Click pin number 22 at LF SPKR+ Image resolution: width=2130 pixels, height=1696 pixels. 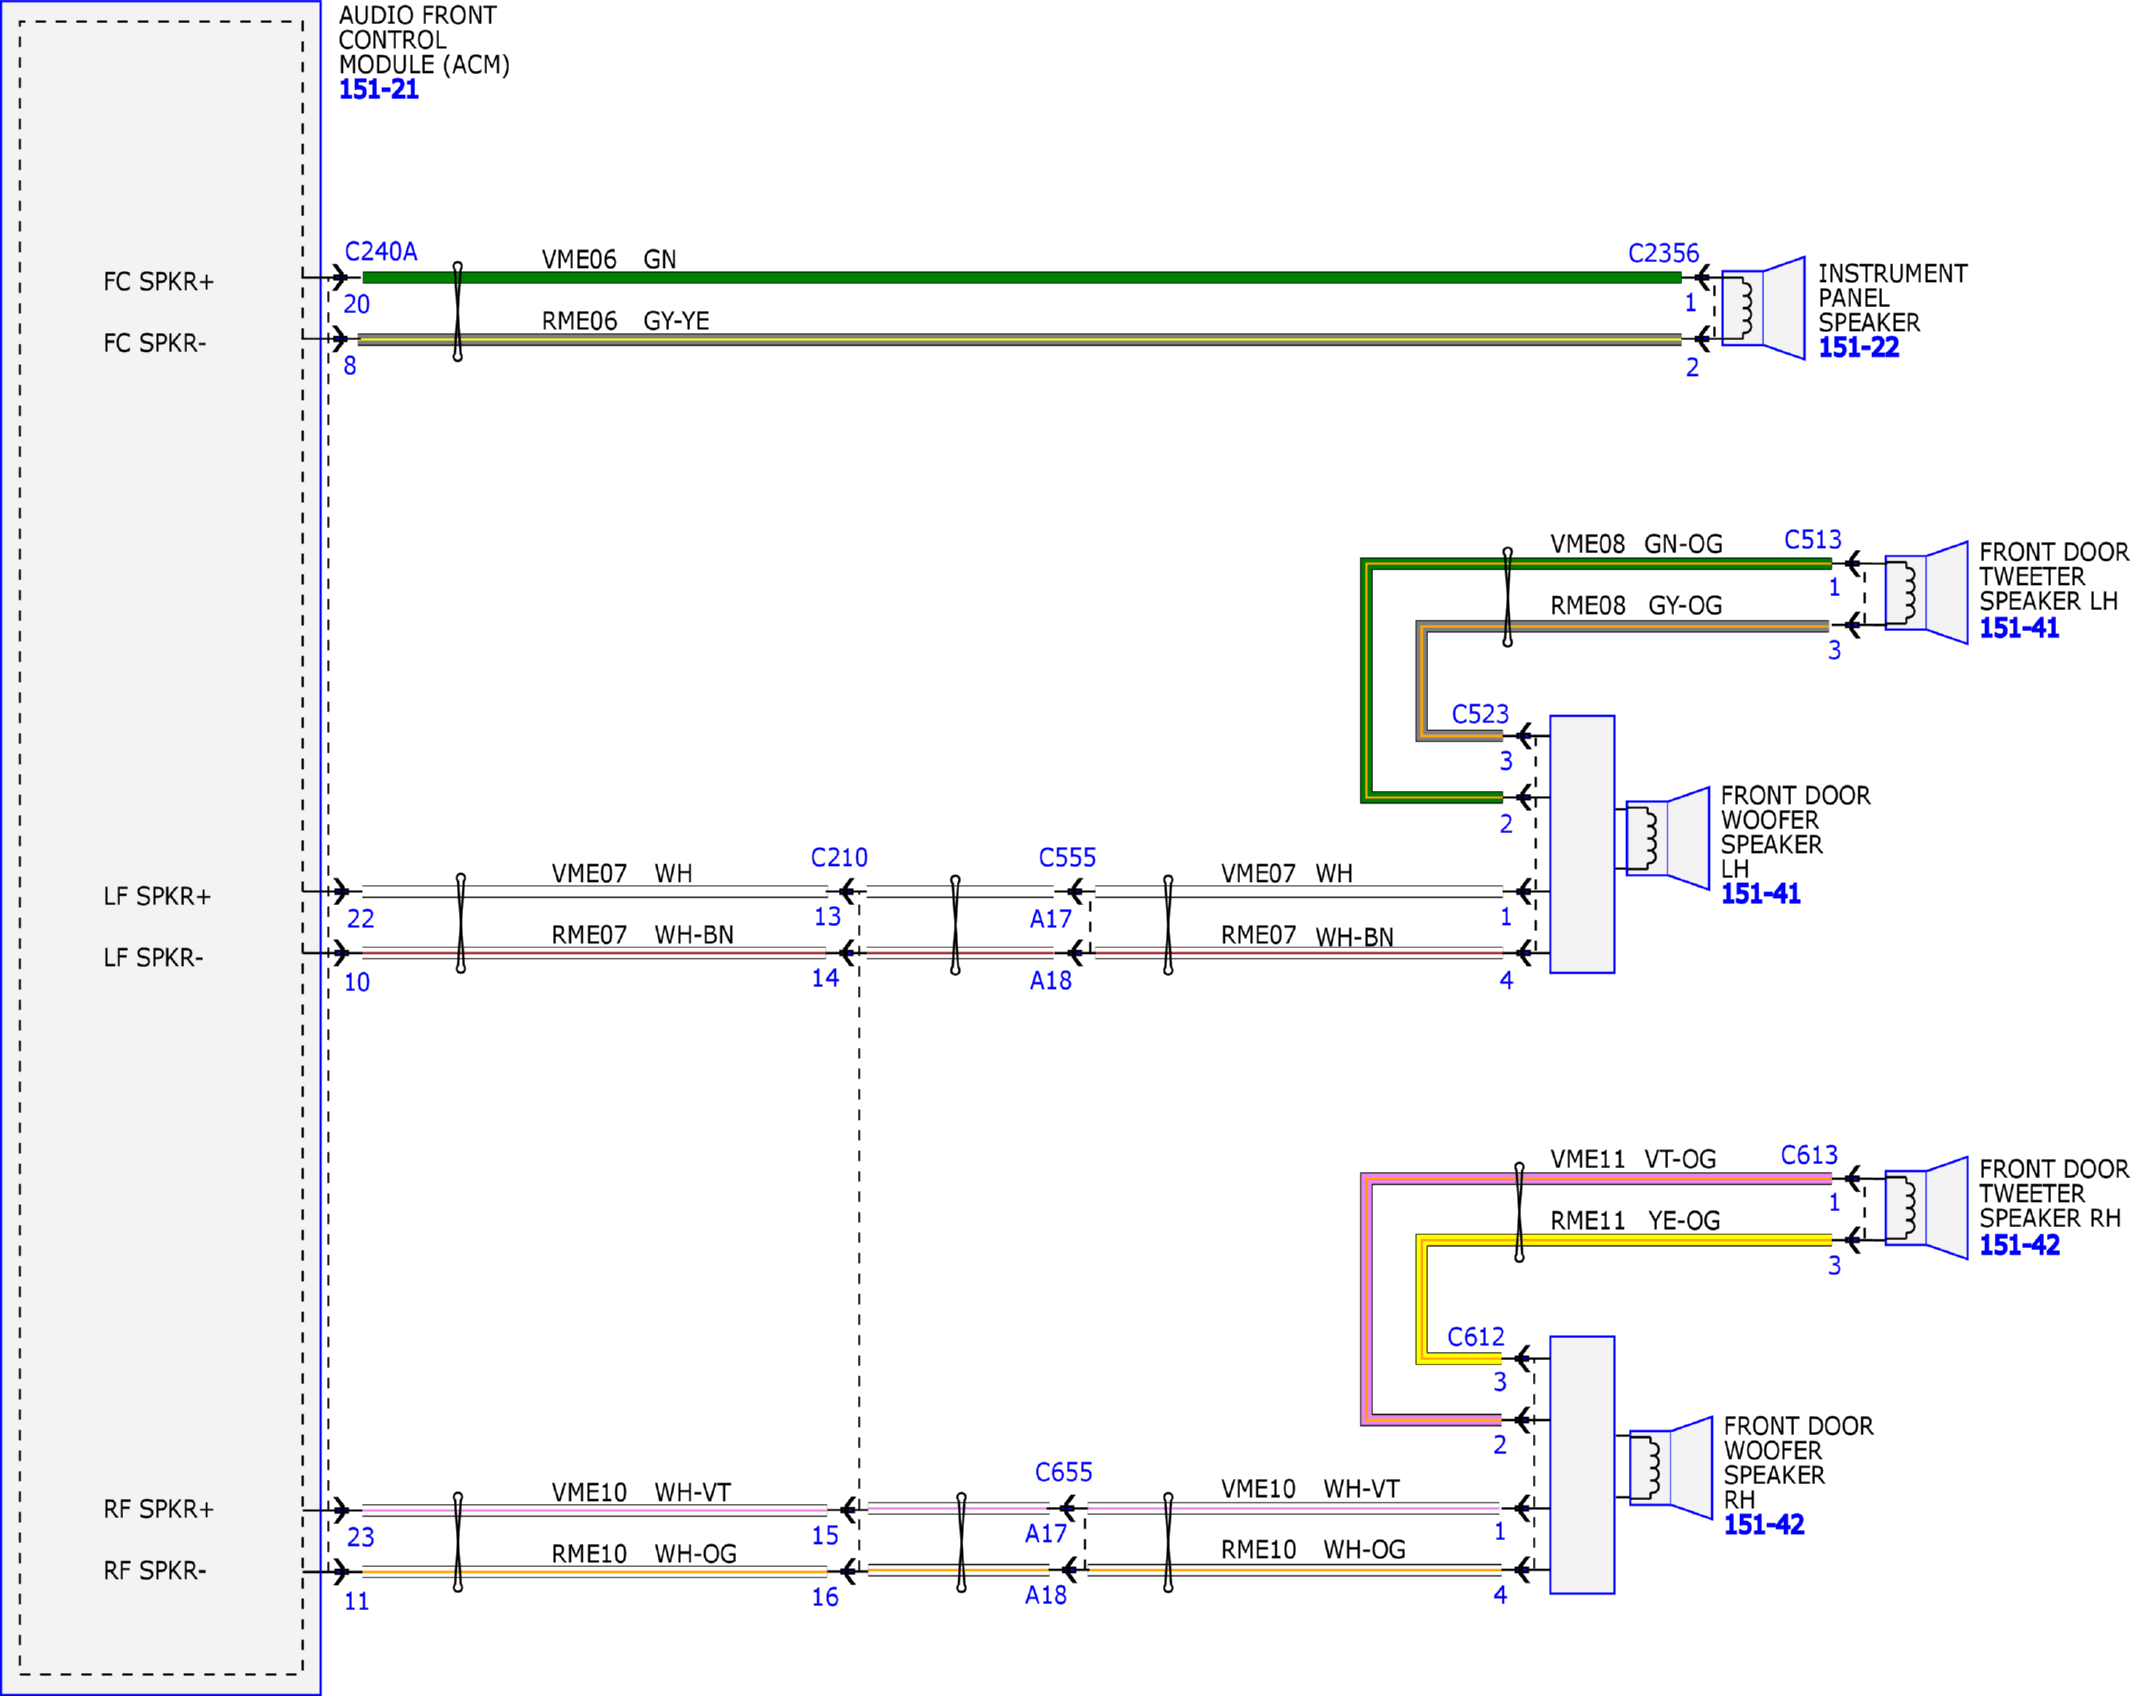[360, 919]
